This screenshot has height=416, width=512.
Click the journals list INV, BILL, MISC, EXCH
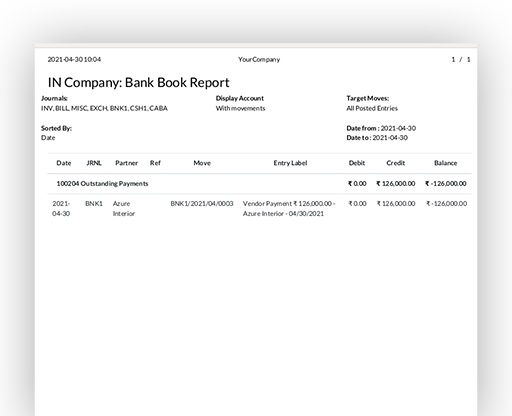(x=104, y=108)
